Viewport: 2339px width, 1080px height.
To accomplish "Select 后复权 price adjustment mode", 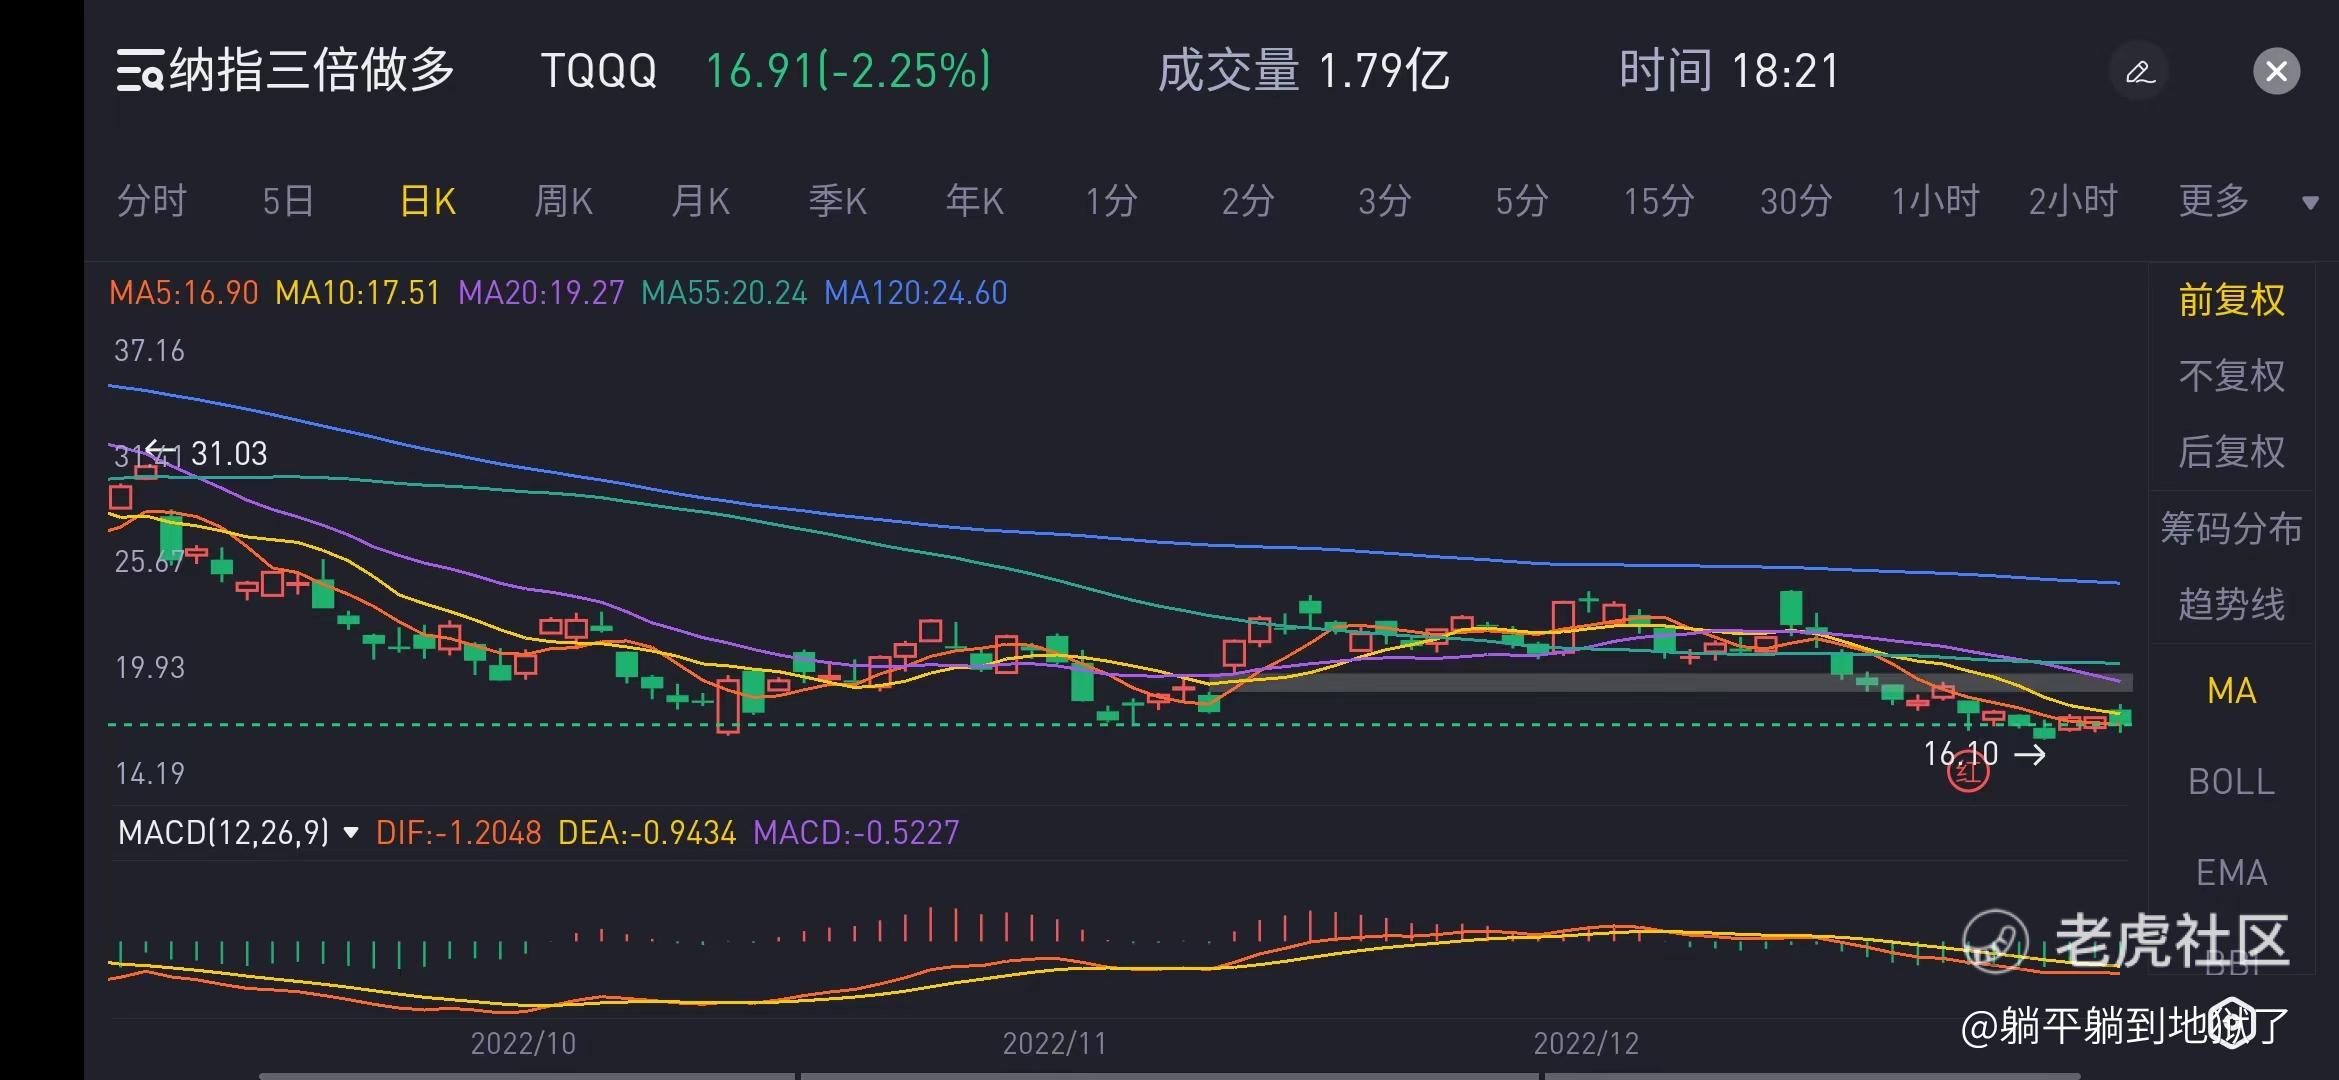I will 2232,452.
